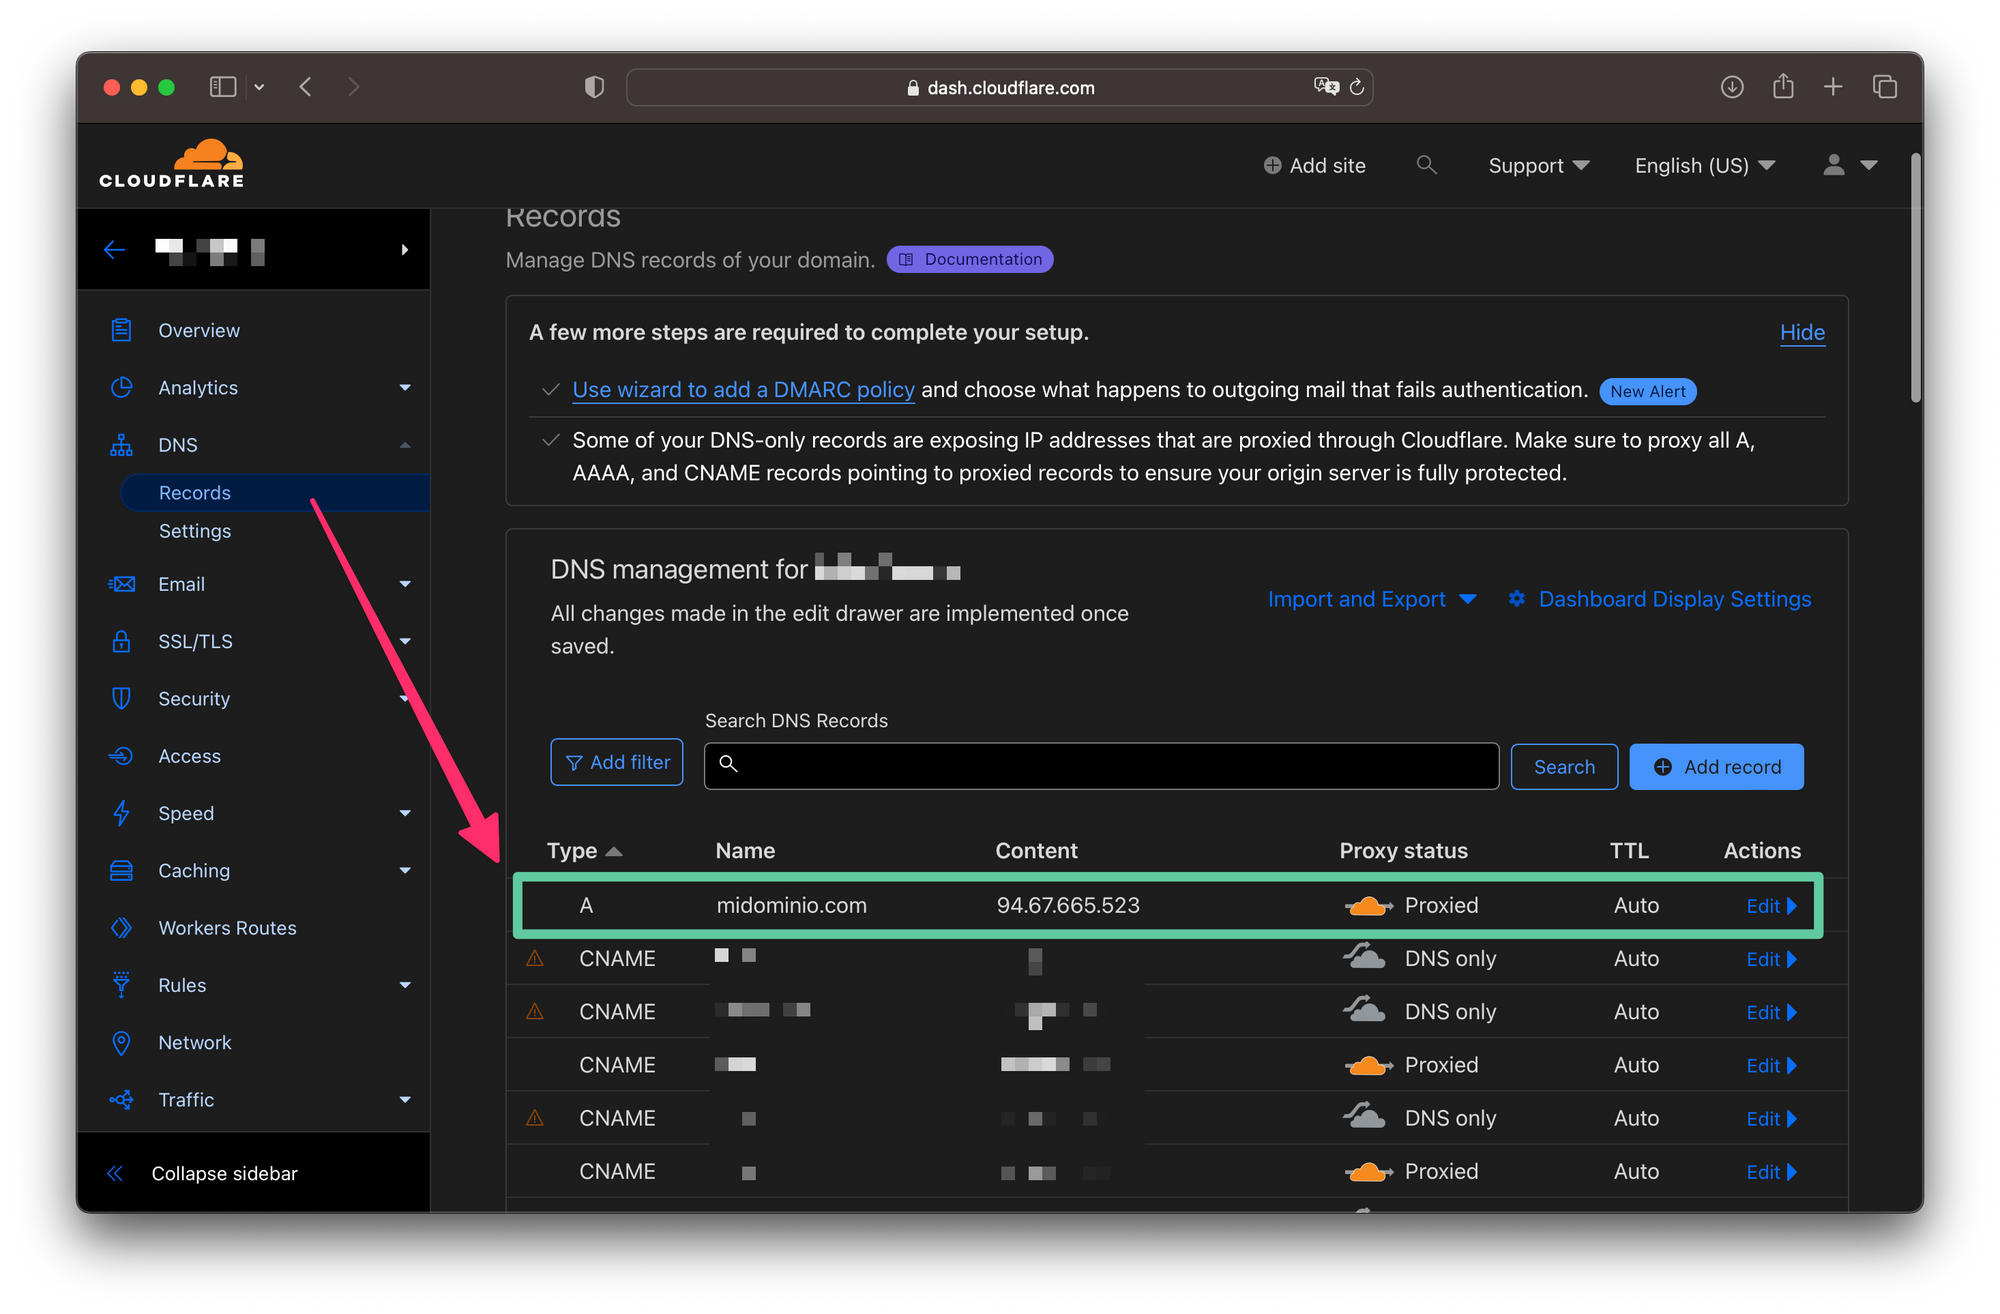Click the Safari share icon
Screen dimensions: 2000x1314
pos(1783,86)
